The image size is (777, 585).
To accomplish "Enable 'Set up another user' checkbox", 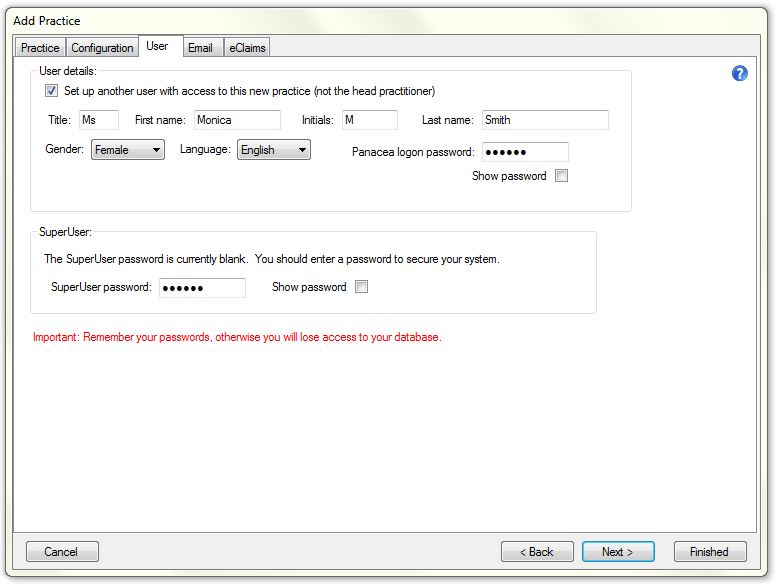I will (51, 91).
